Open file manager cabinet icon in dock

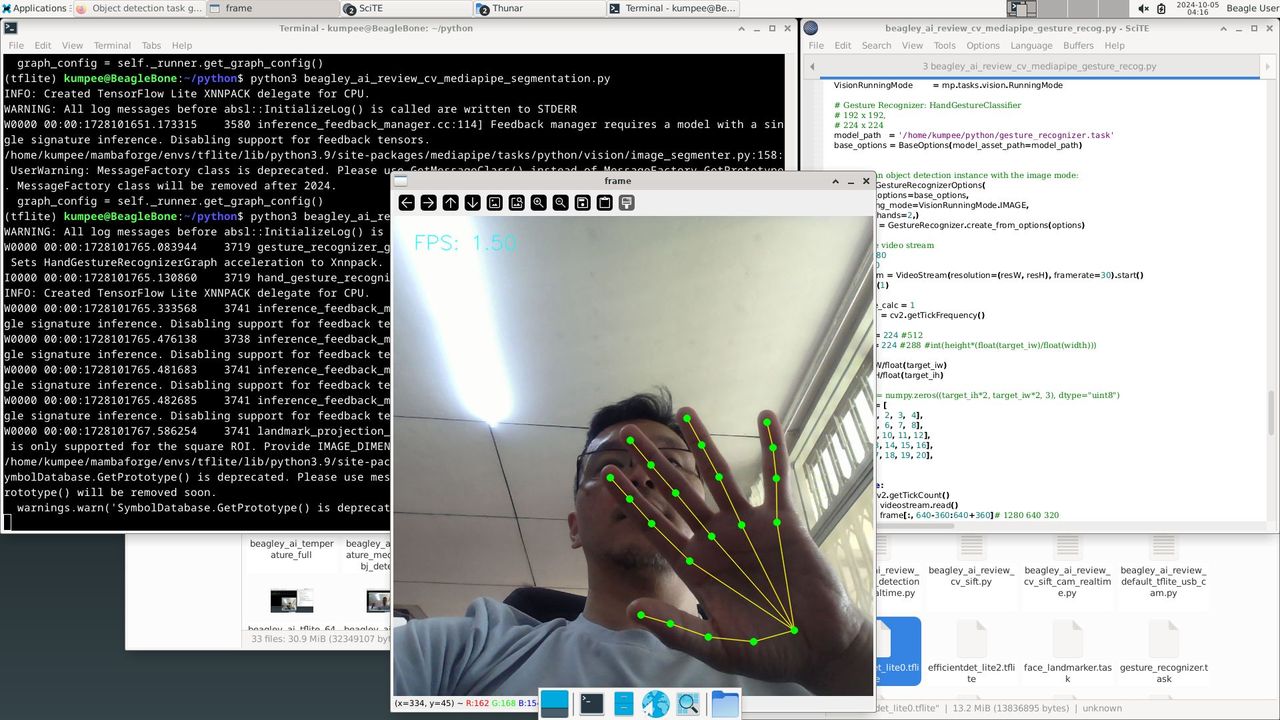[623, 704]
